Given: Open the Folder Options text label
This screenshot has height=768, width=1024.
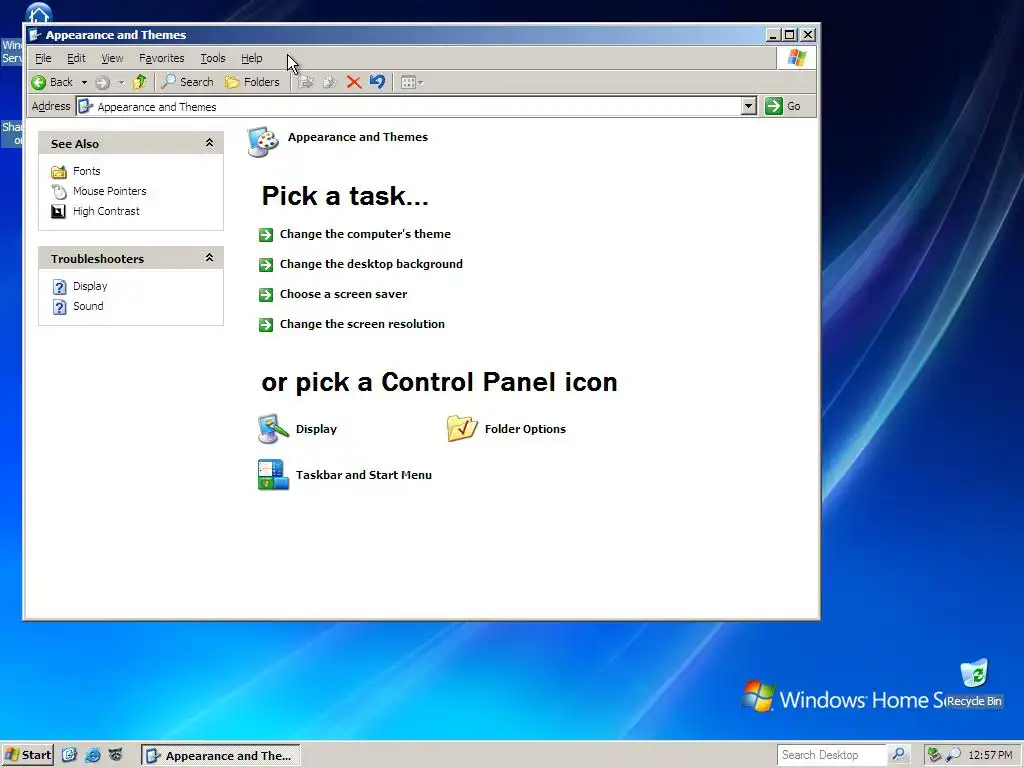Looking at the screenshot, I should [525, 429].
